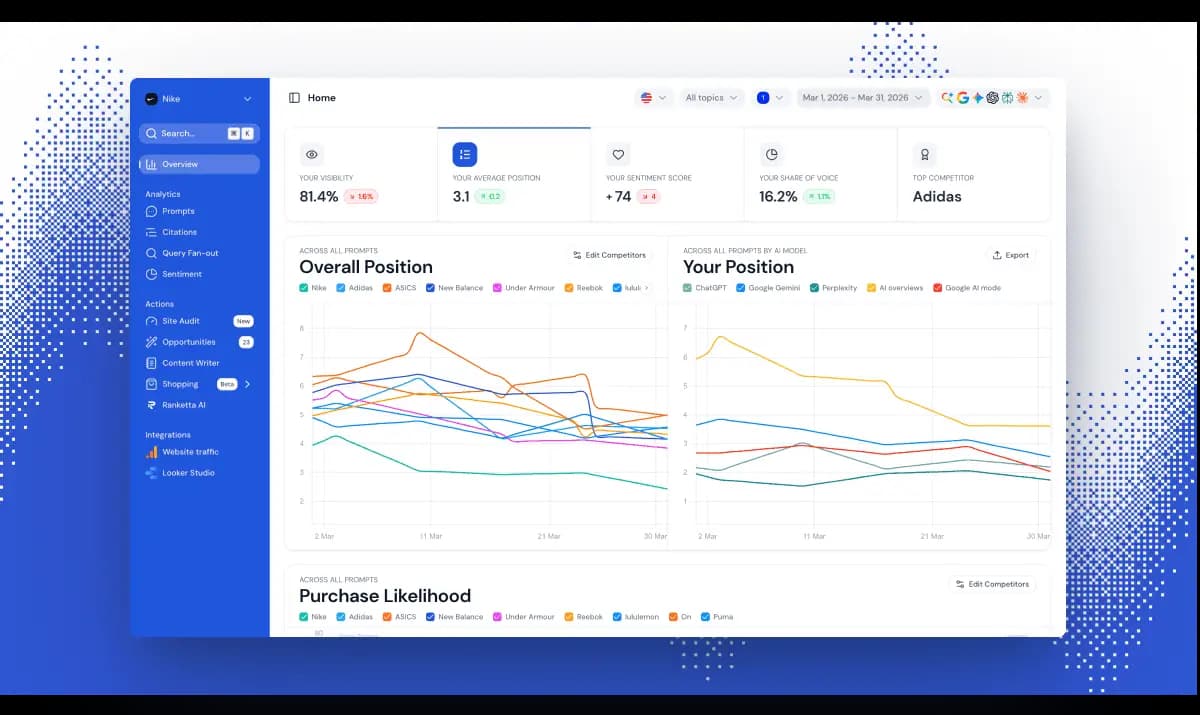Toggle Puma checkbox in Purchase Likelihood legend

tap(705, 617)
